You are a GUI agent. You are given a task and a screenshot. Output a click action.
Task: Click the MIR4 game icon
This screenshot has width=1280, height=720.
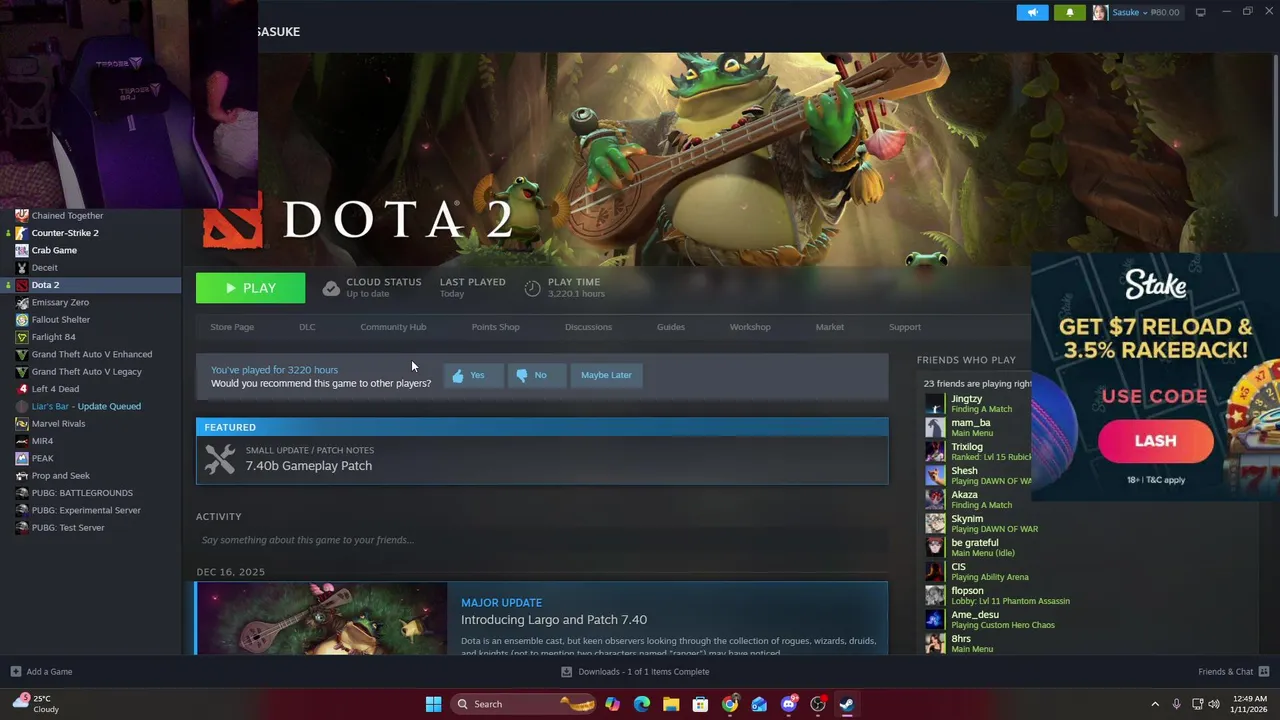[x=22, y=441]
